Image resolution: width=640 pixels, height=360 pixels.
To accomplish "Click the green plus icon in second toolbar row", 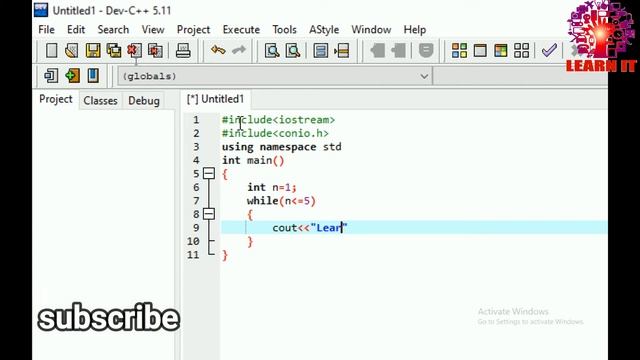I will coord(72,76).
